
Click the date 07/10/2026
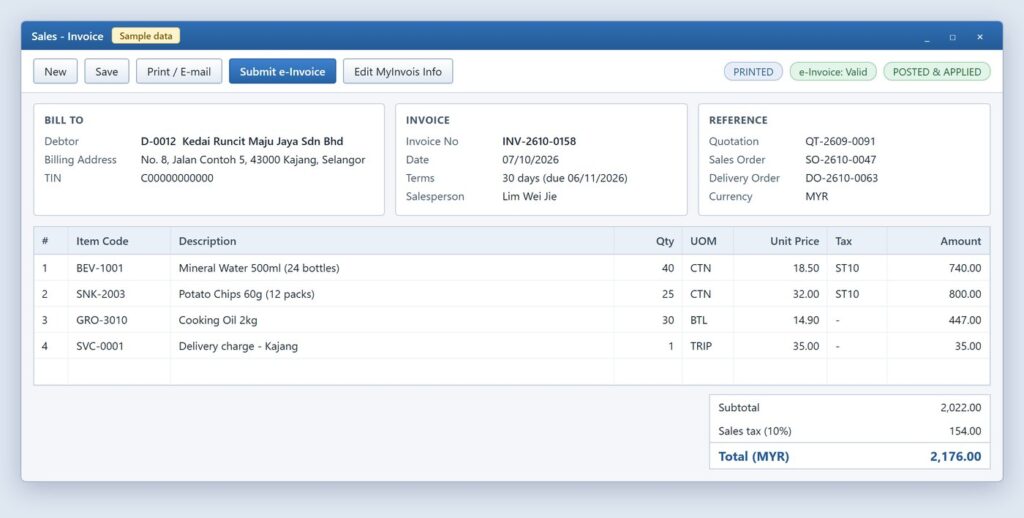(x=530, y=160)
